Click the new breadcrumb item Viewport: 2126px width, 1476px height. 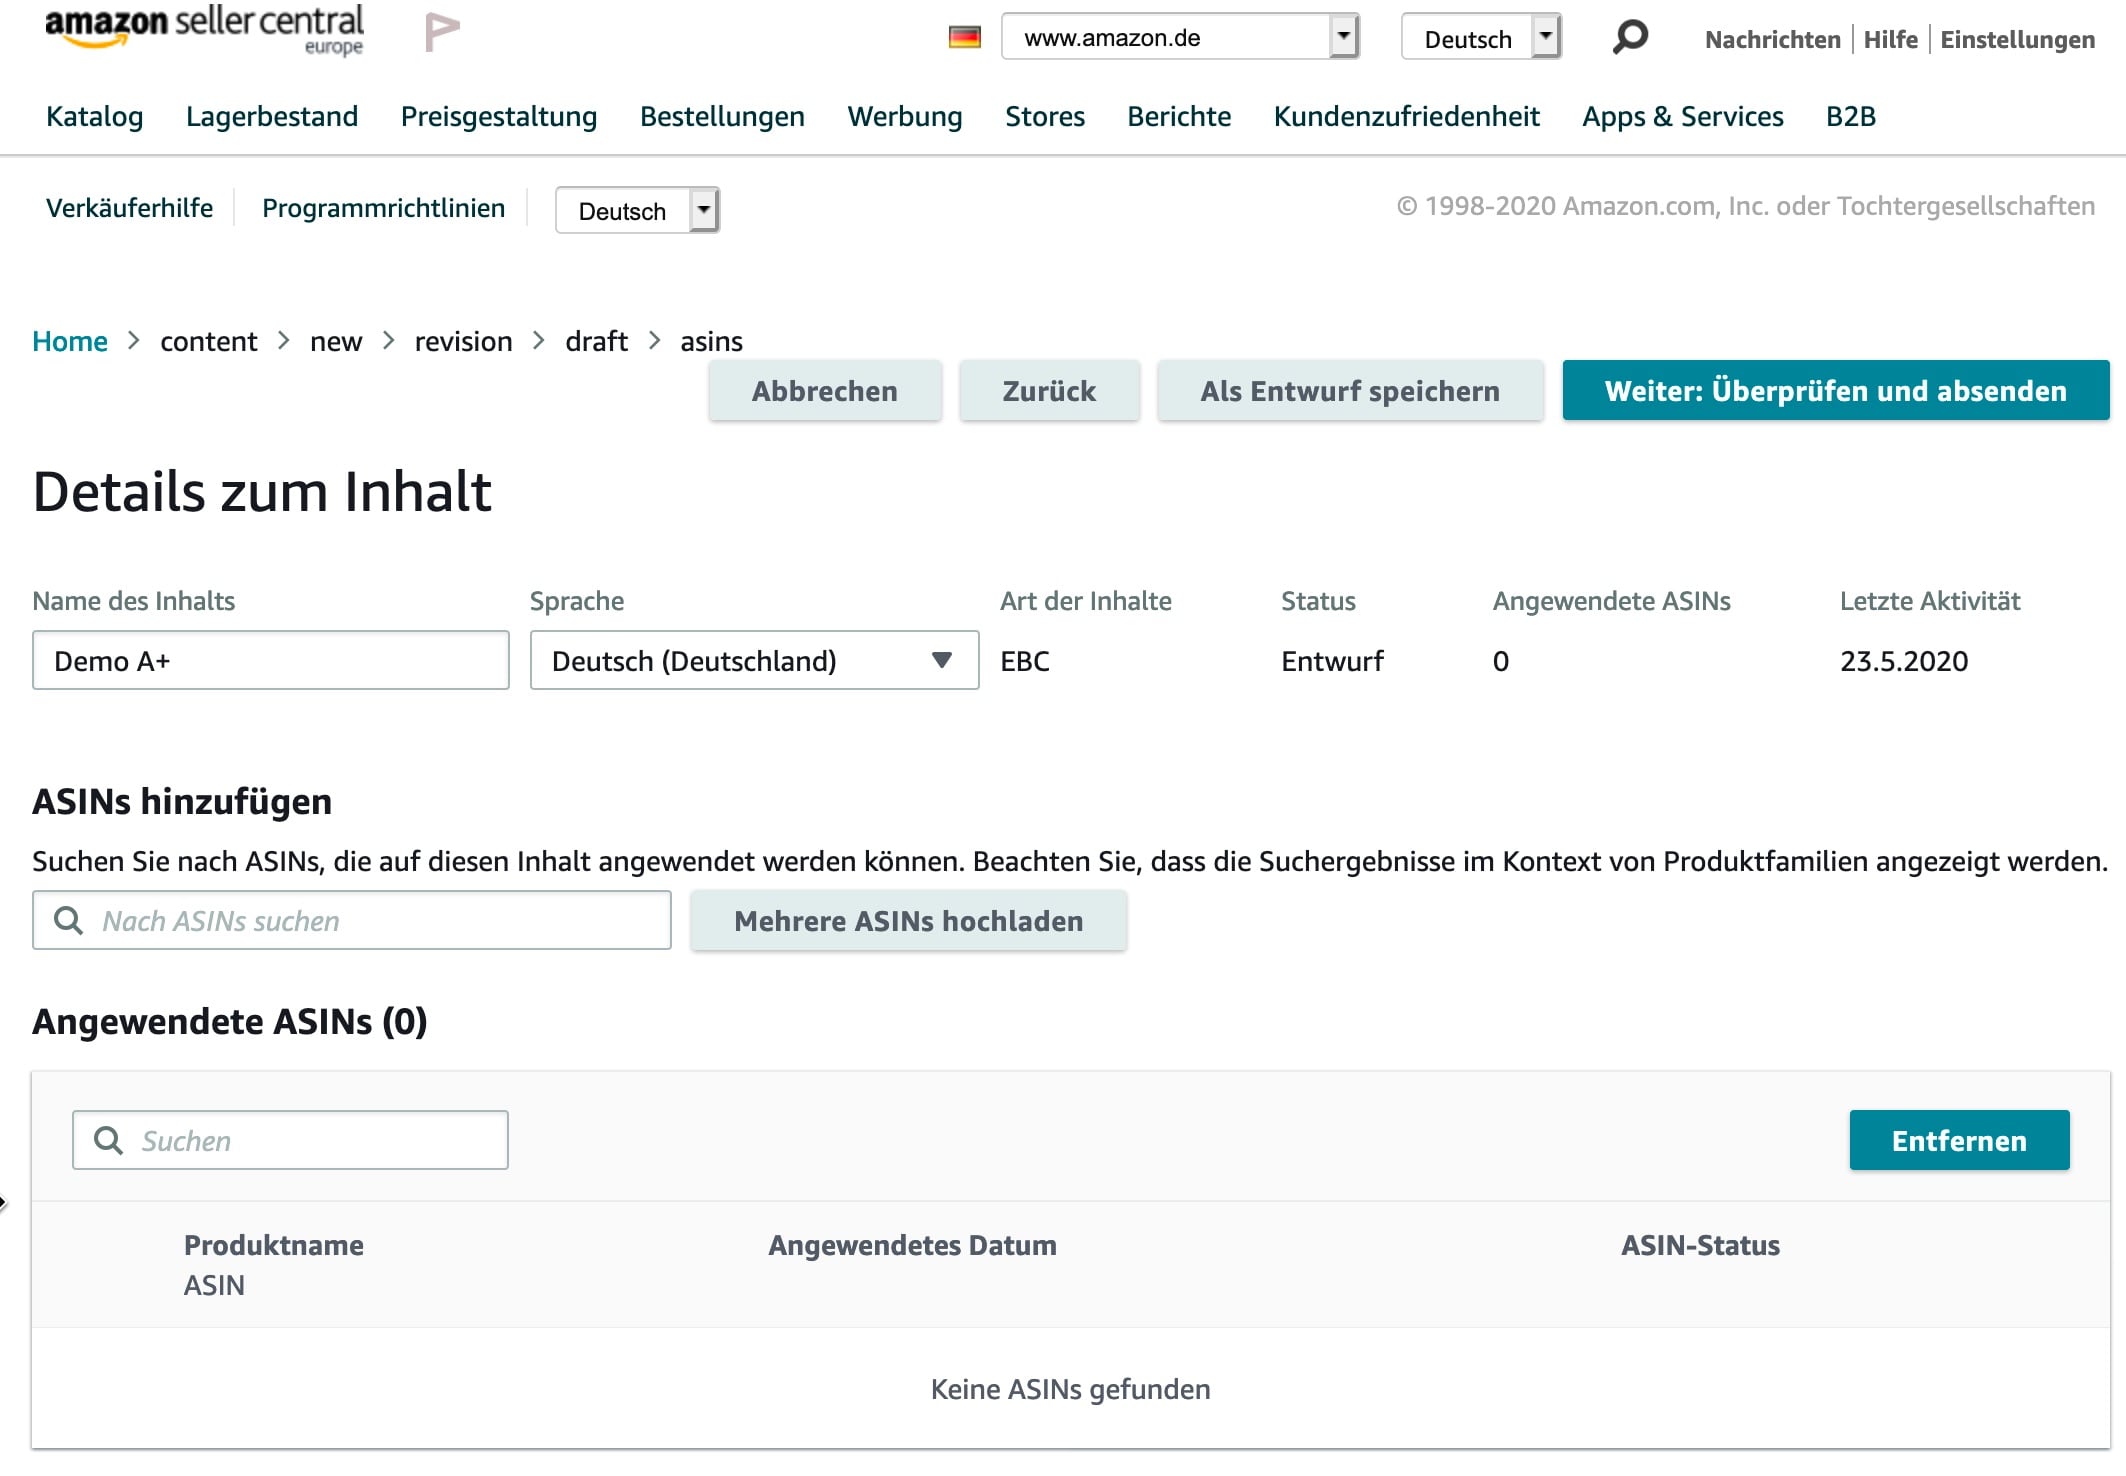336,341
